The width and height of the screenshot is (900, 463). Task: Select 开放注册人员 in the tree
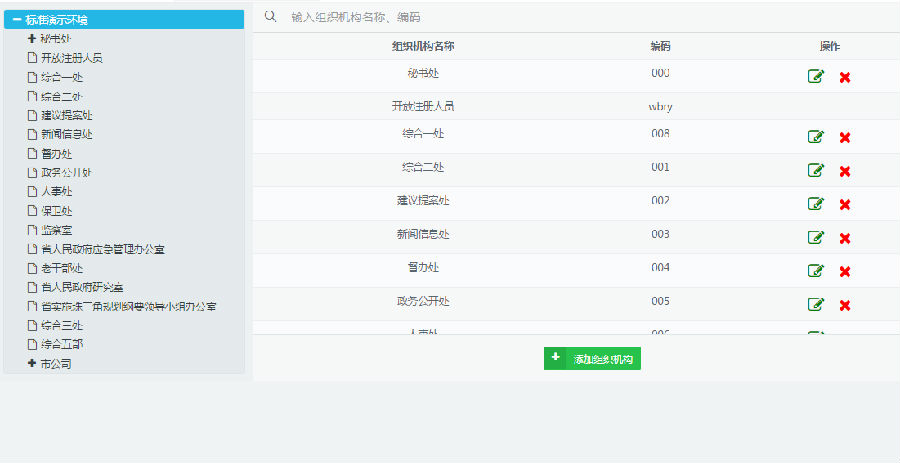click(71, 58)
